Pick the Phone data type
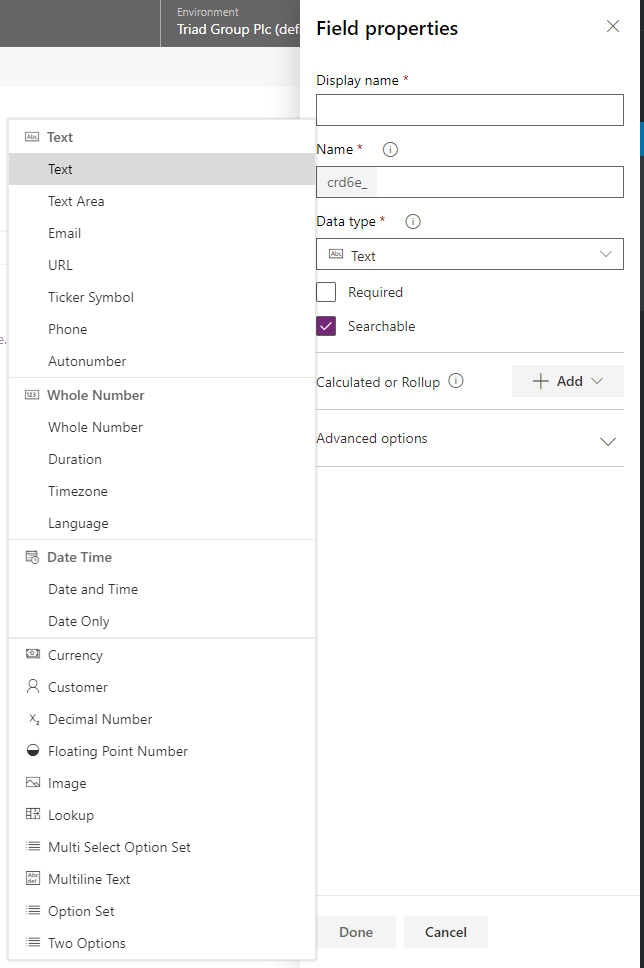The height and width of the screenshot is (968, 644). pyautogui.click(x=162, y=330)
